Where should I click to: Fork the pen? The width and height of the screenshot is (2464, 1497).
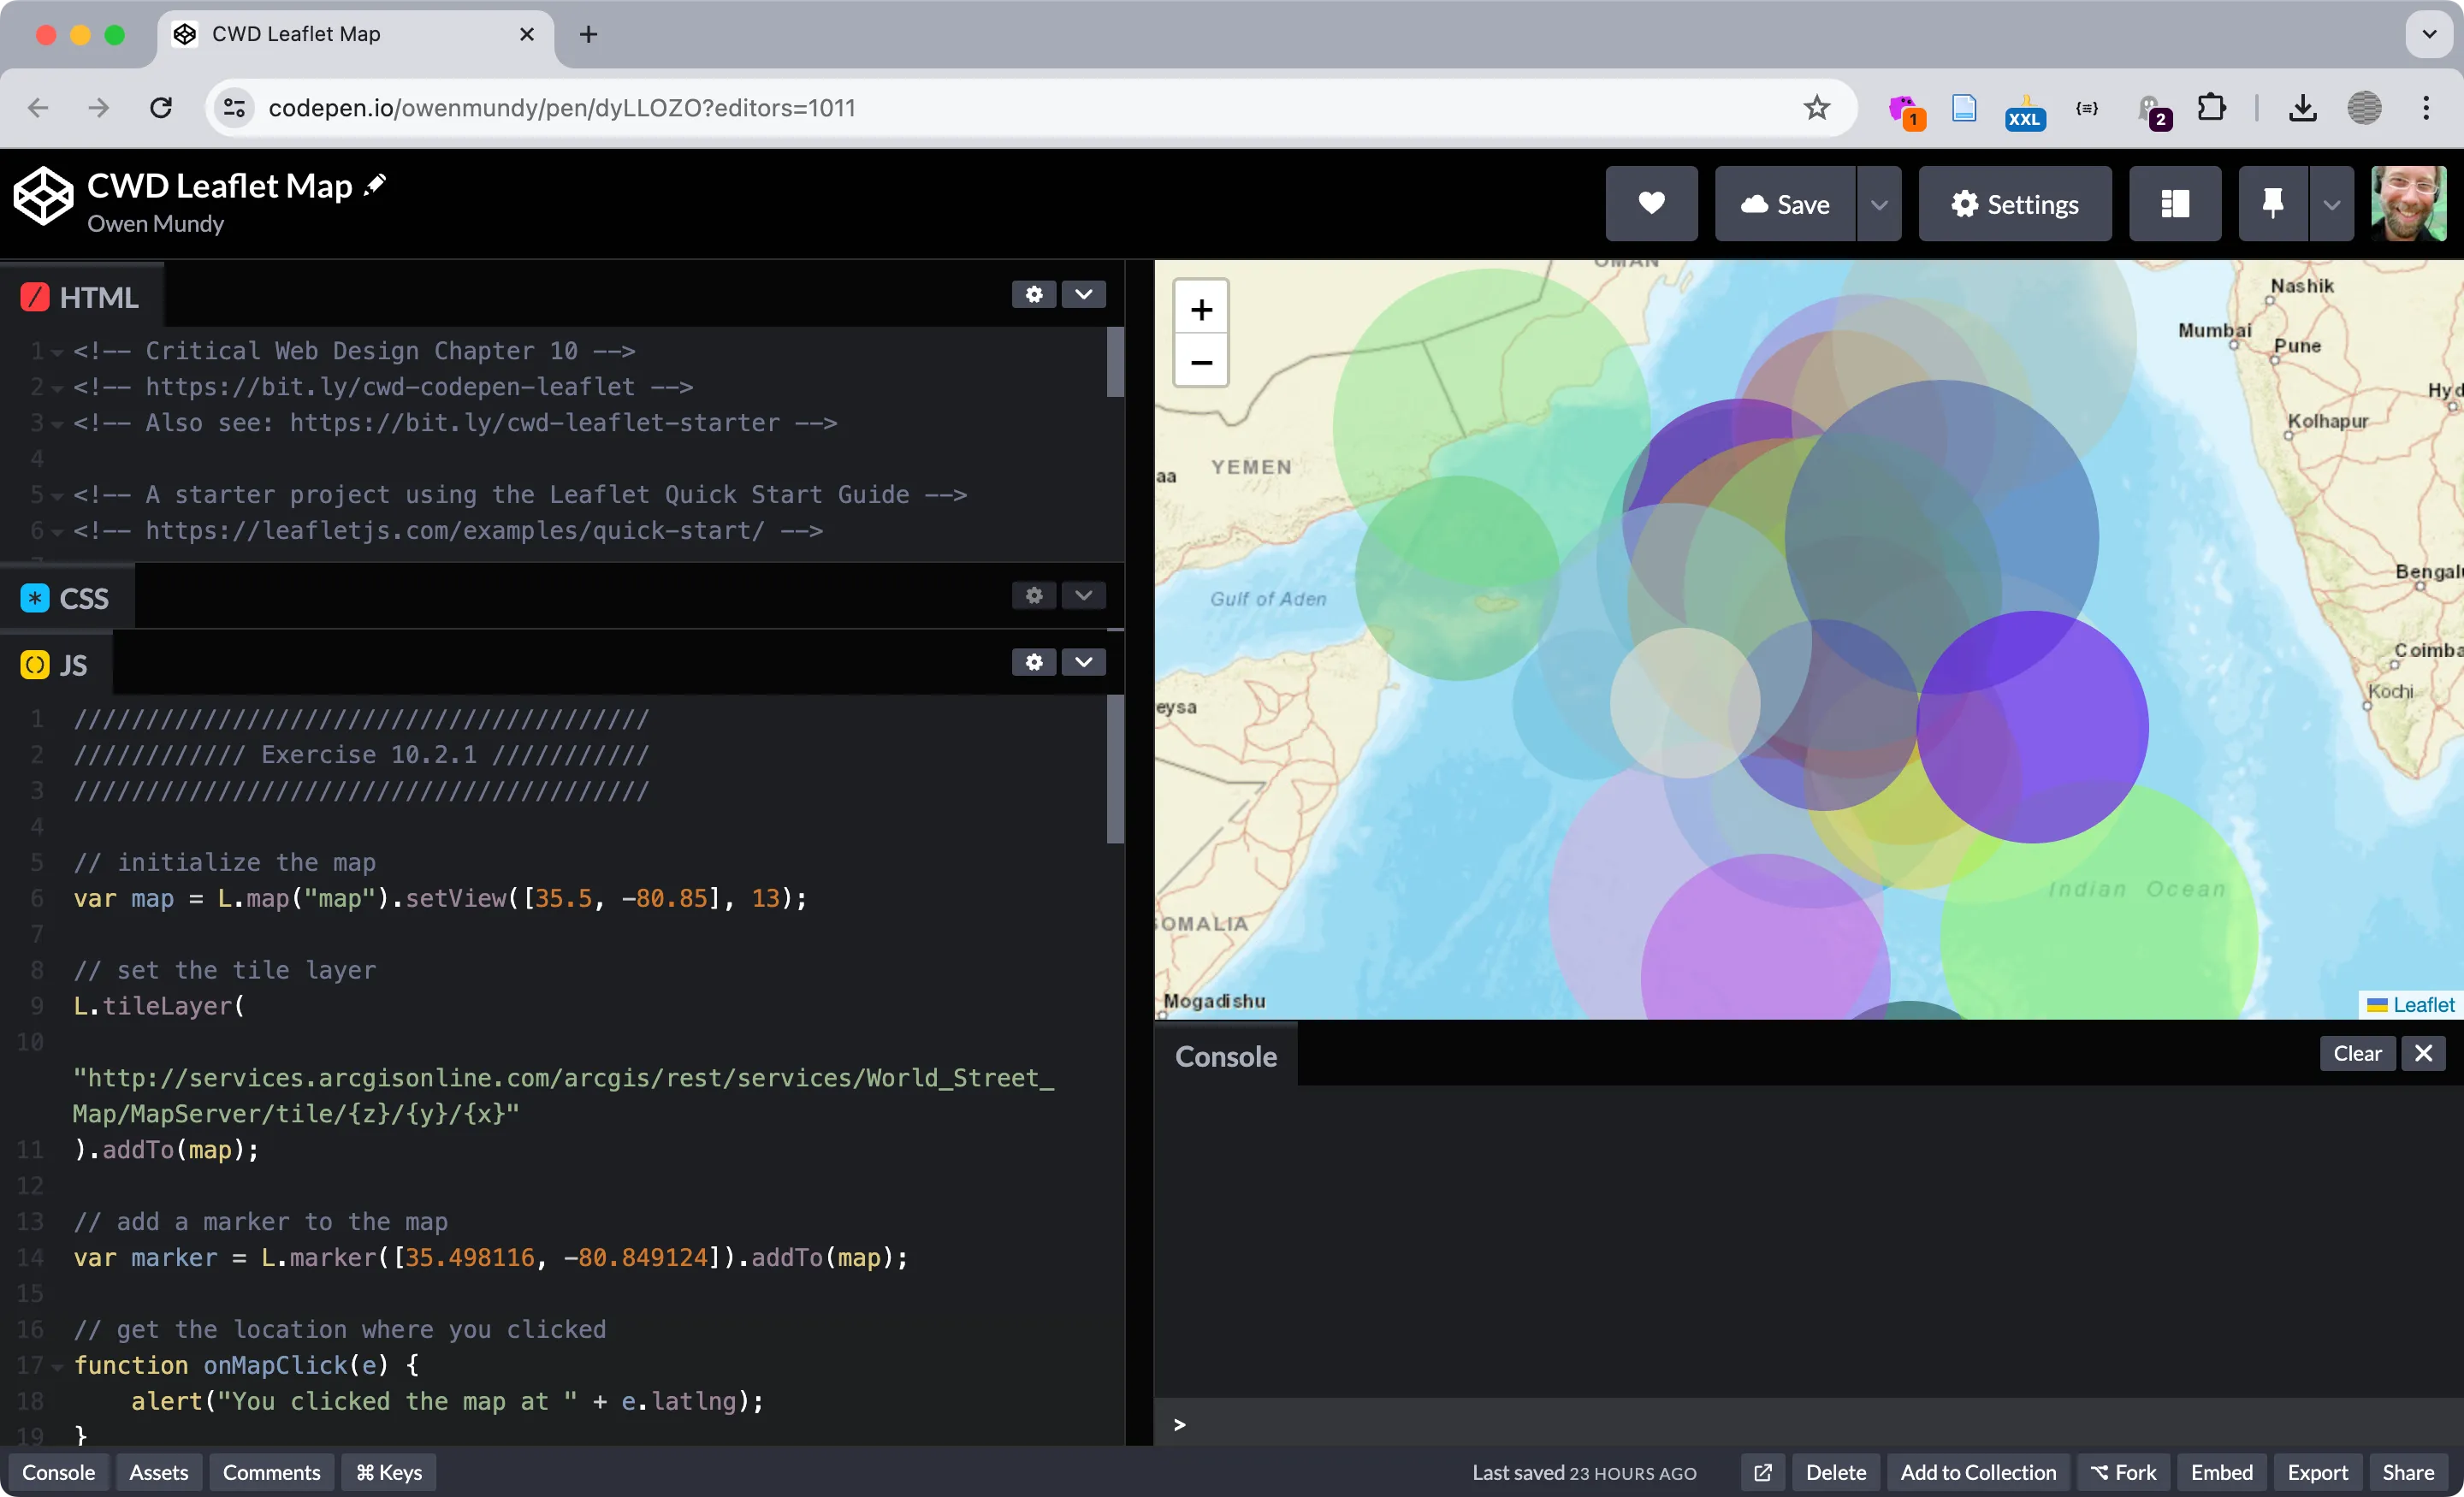pyautogui.click(x=2122, y=1472)
